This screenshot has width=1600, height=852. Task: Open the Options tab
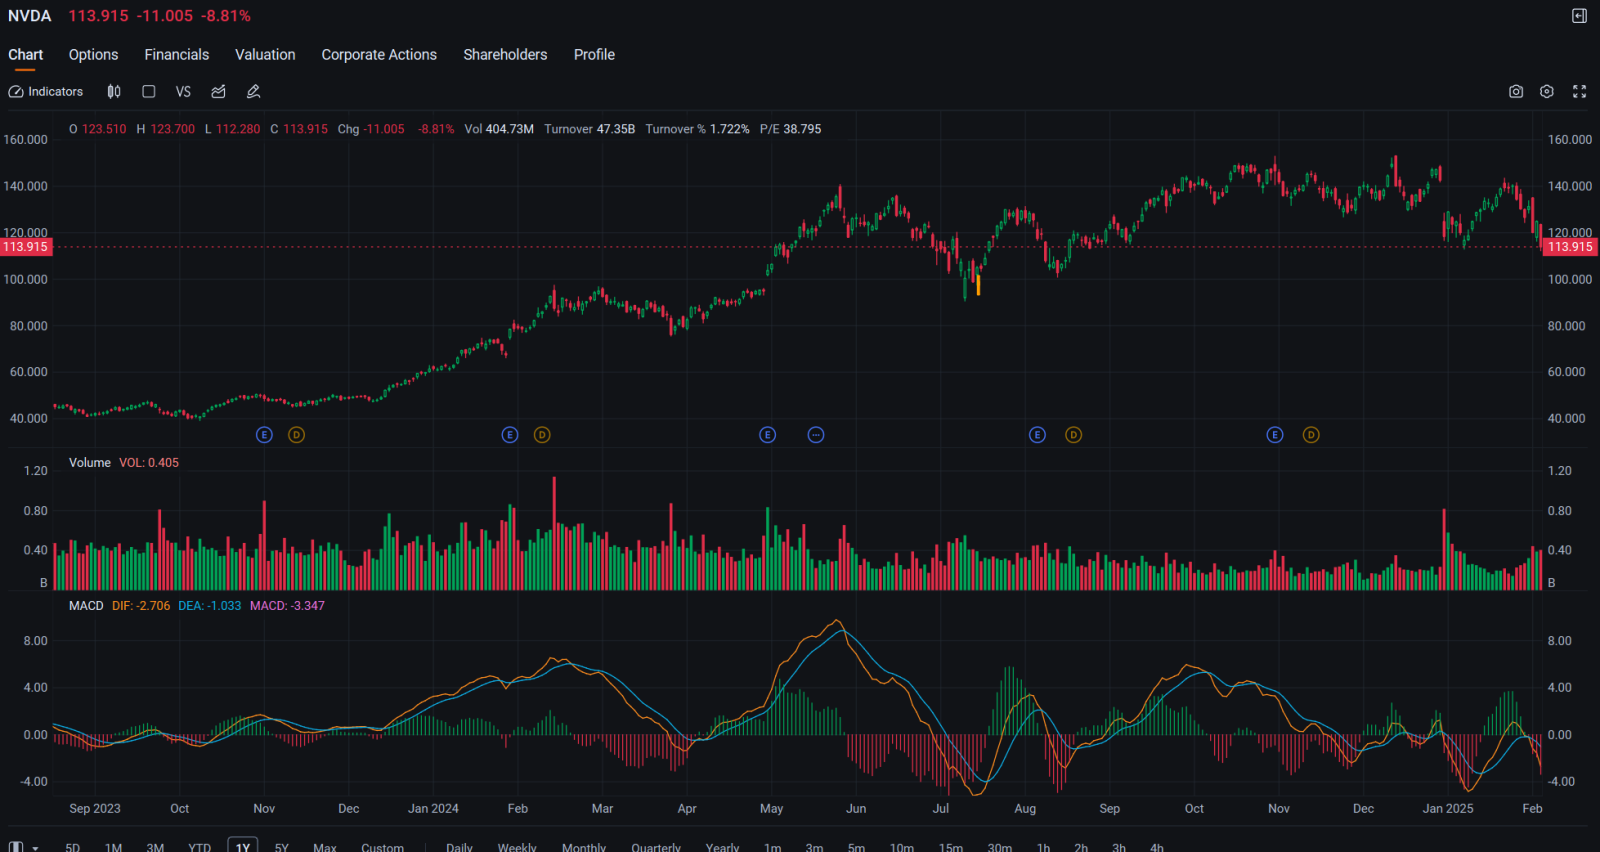tap(93, 55)
